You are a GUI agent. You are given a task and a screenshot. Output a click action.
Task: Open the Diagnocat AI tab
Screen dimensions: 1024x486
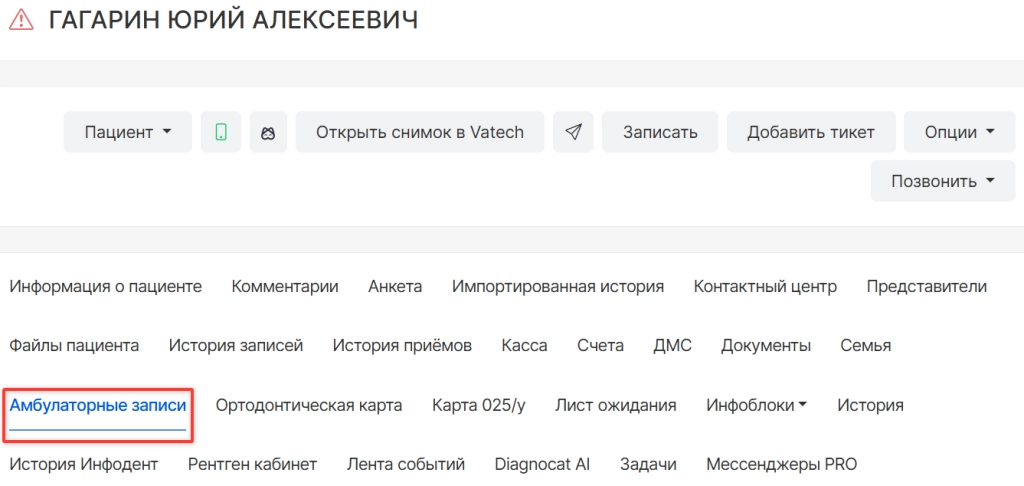coord(542,464)
